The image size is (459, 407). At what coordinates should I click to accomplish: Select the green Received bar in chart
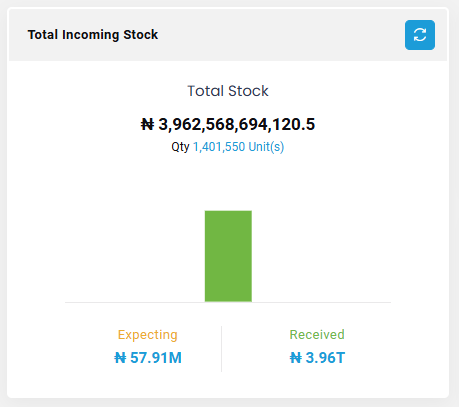[228, 256]
